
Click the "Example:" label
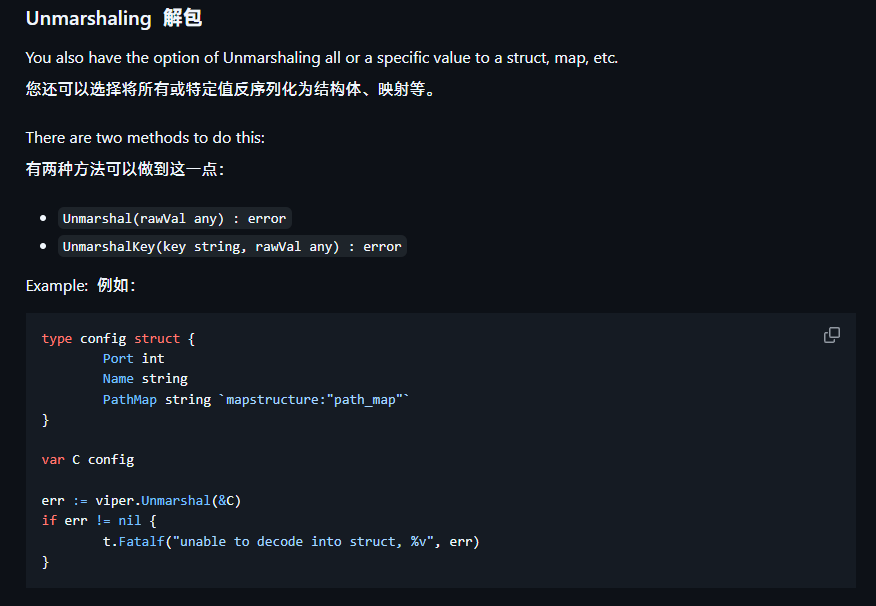[57, 286]
